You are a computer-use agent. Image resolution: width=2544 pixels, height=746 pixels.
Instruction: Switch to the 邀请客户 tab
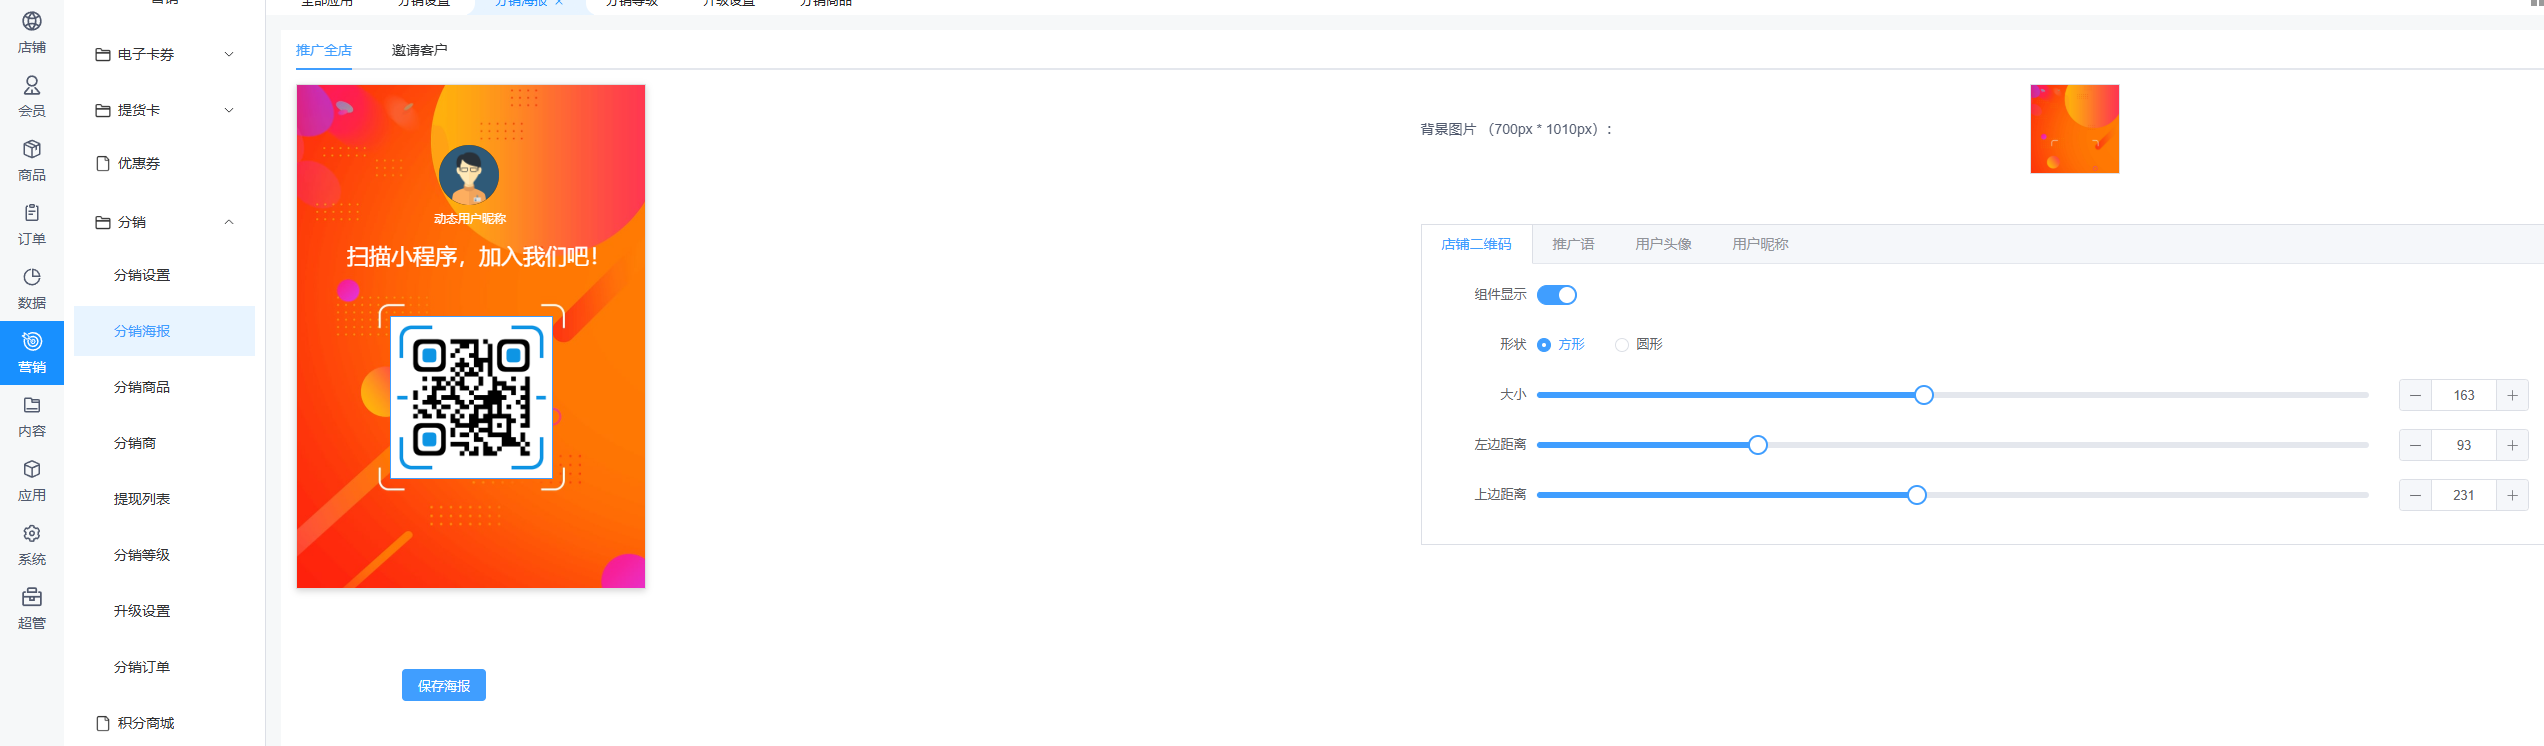420,50
